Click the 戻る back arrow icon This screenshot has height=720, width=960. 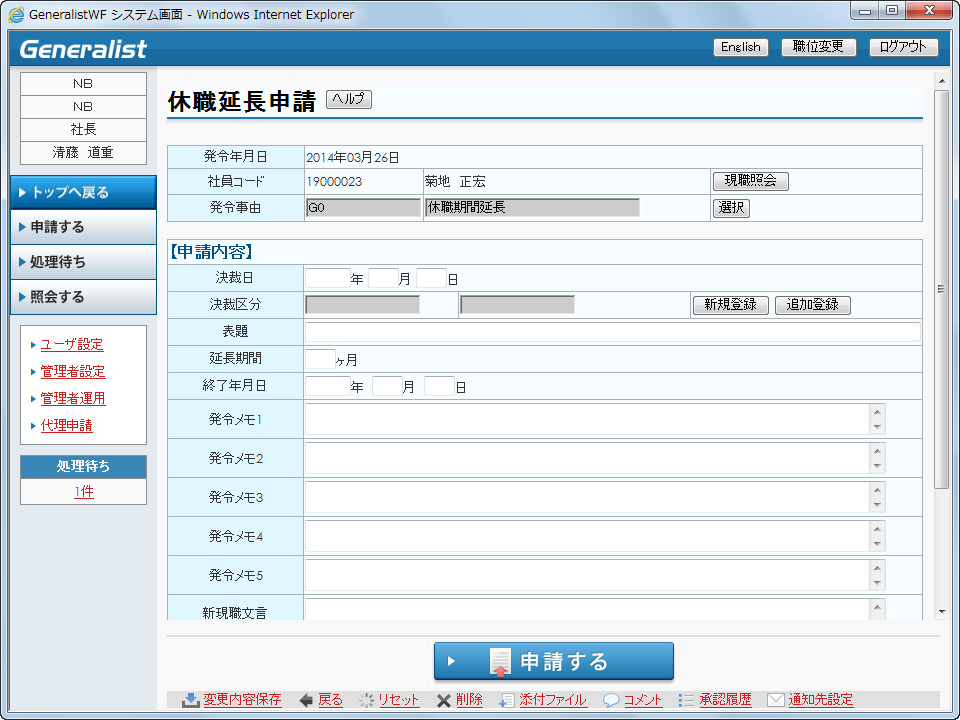pos(306,700)
